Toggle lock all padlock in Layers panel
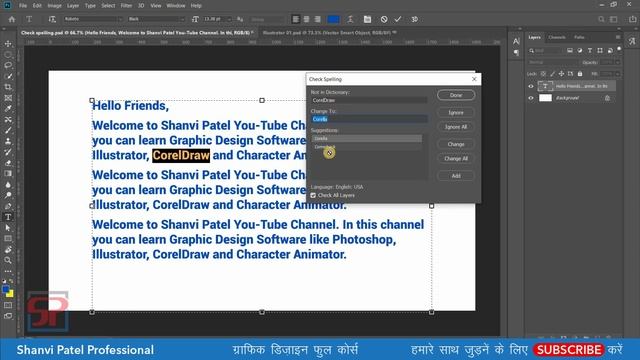This screenshot has width=640, height=360. coord(580,74)
